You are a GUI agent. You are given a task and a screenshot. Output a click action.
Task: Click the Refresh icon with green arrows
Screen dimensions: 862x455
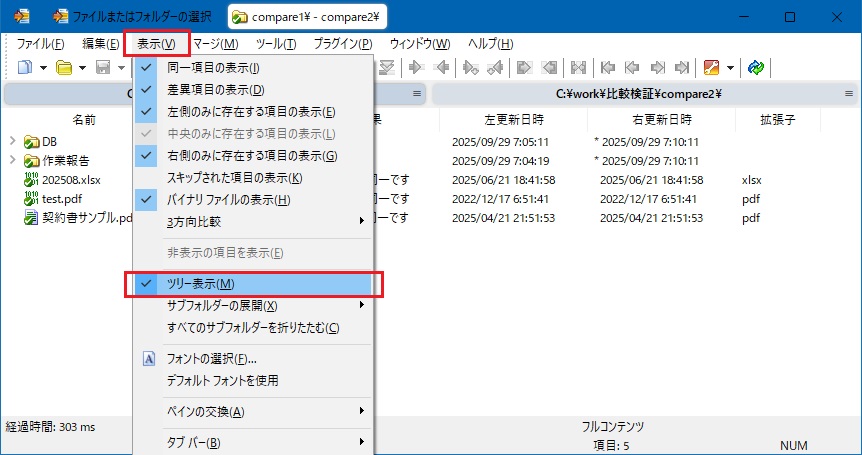(756, 68)
